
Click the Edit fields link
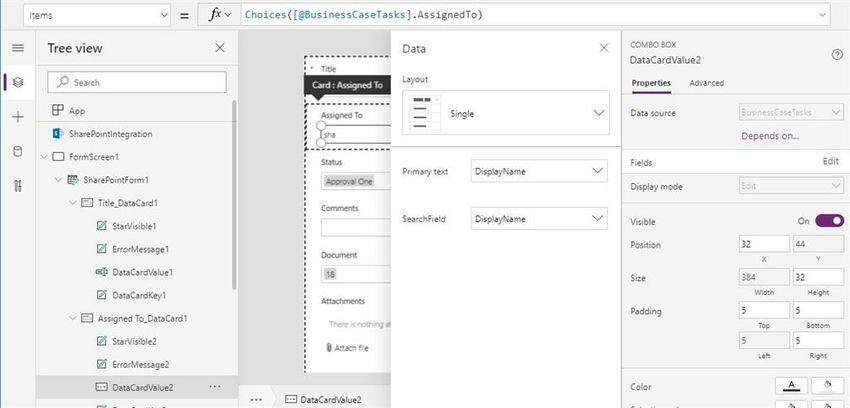click(x=830, y=161)
